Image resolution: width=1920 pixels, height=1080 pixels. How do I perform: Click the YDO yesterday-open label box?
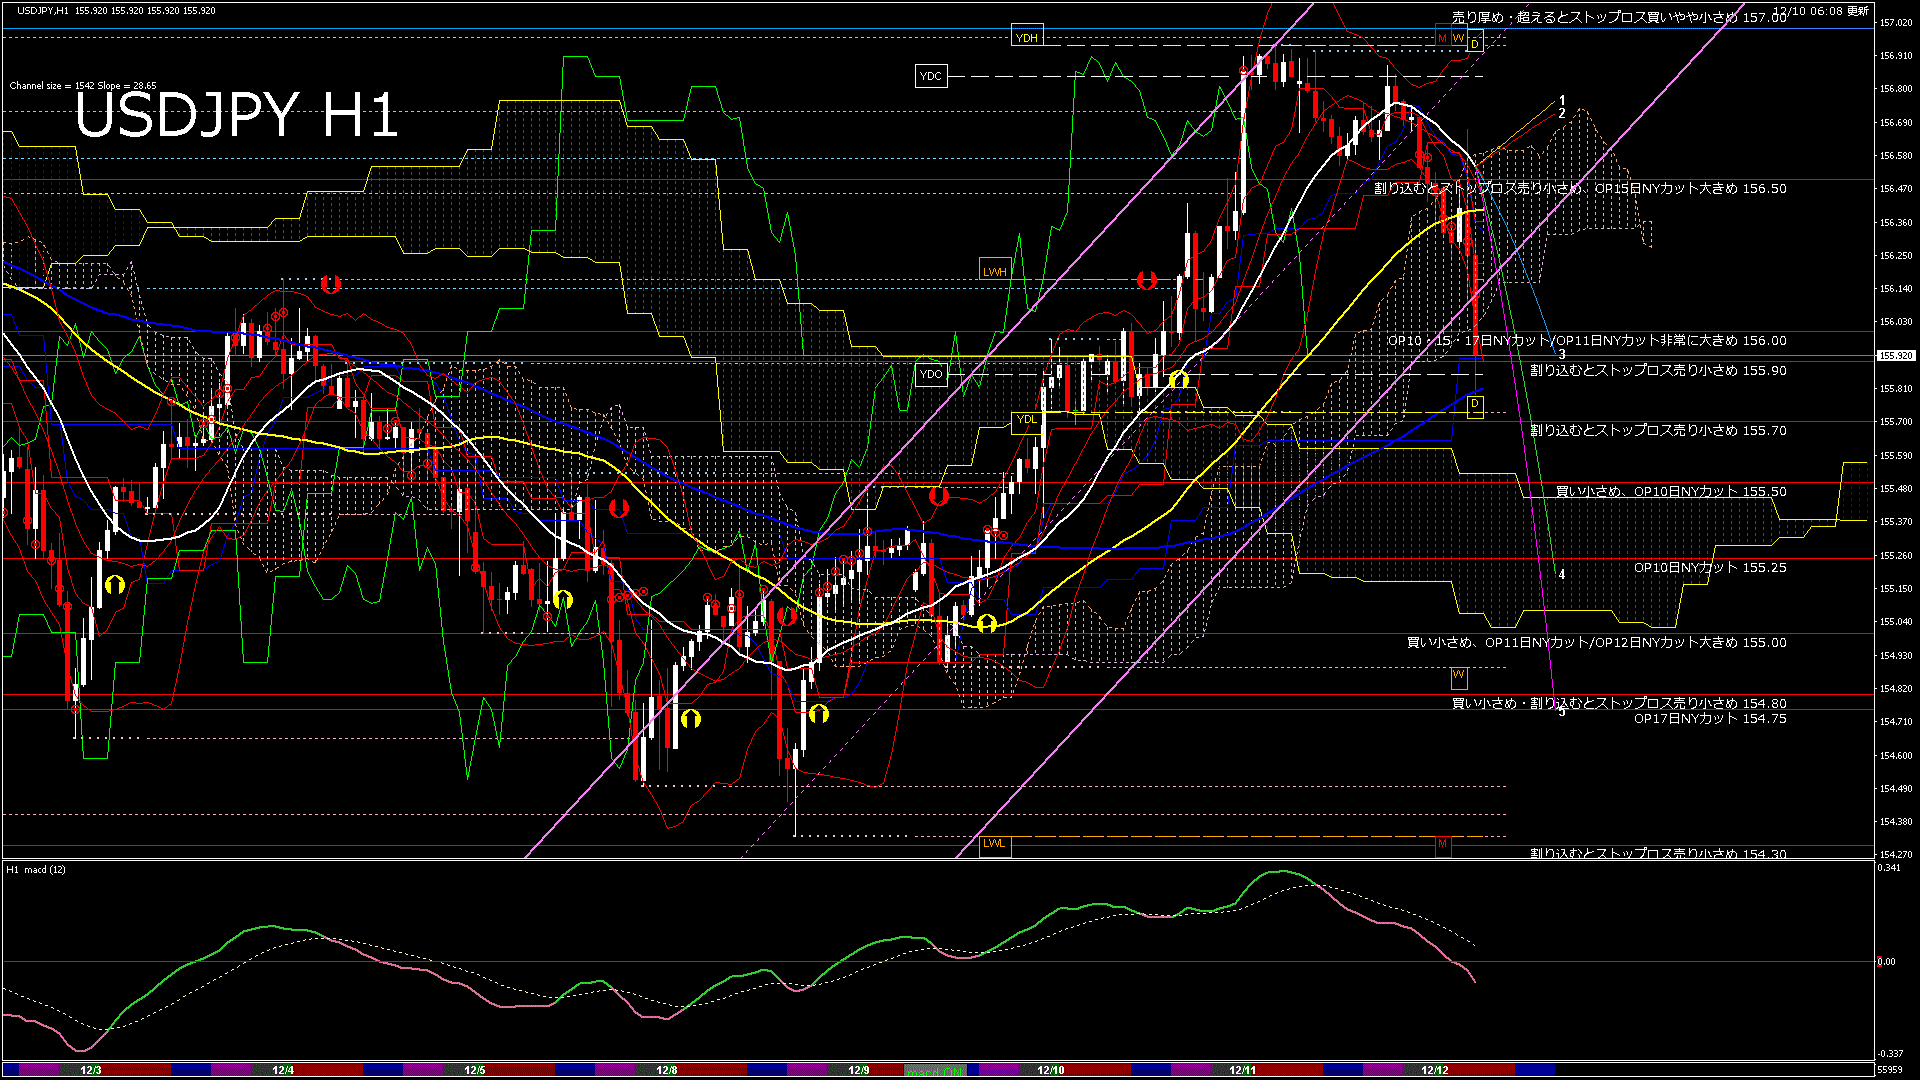[x=930, y=374]
